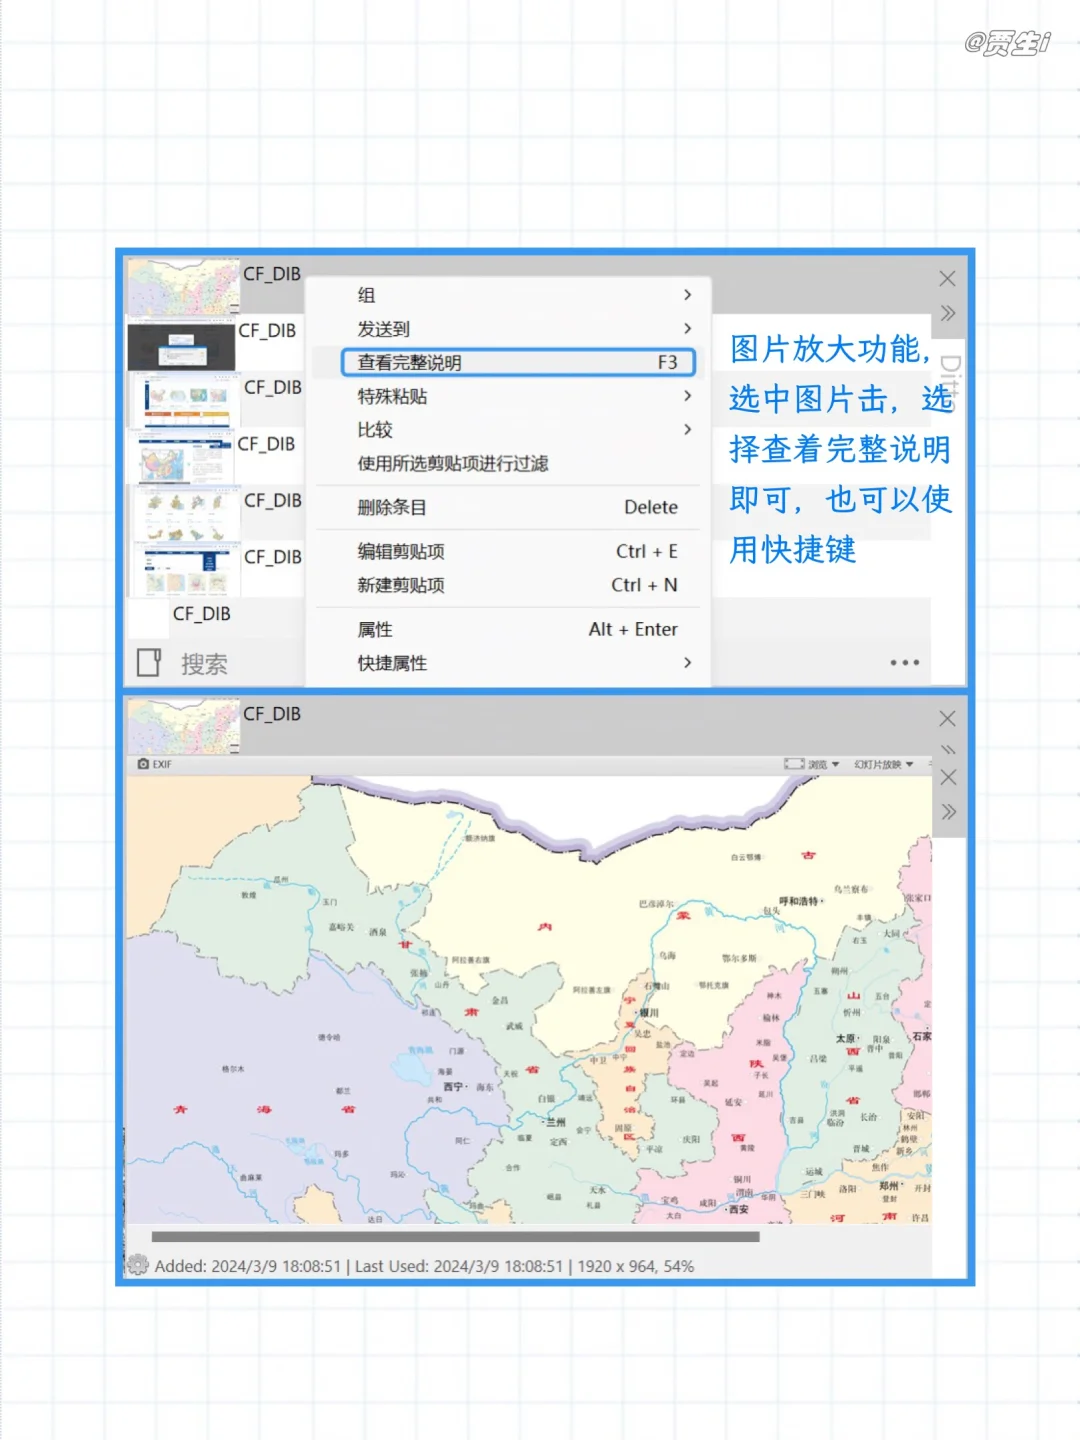Click the EXIF camera icon
Image resolution: width=1080 pixels, height=1440 pixels.
[x=143, y=763]
